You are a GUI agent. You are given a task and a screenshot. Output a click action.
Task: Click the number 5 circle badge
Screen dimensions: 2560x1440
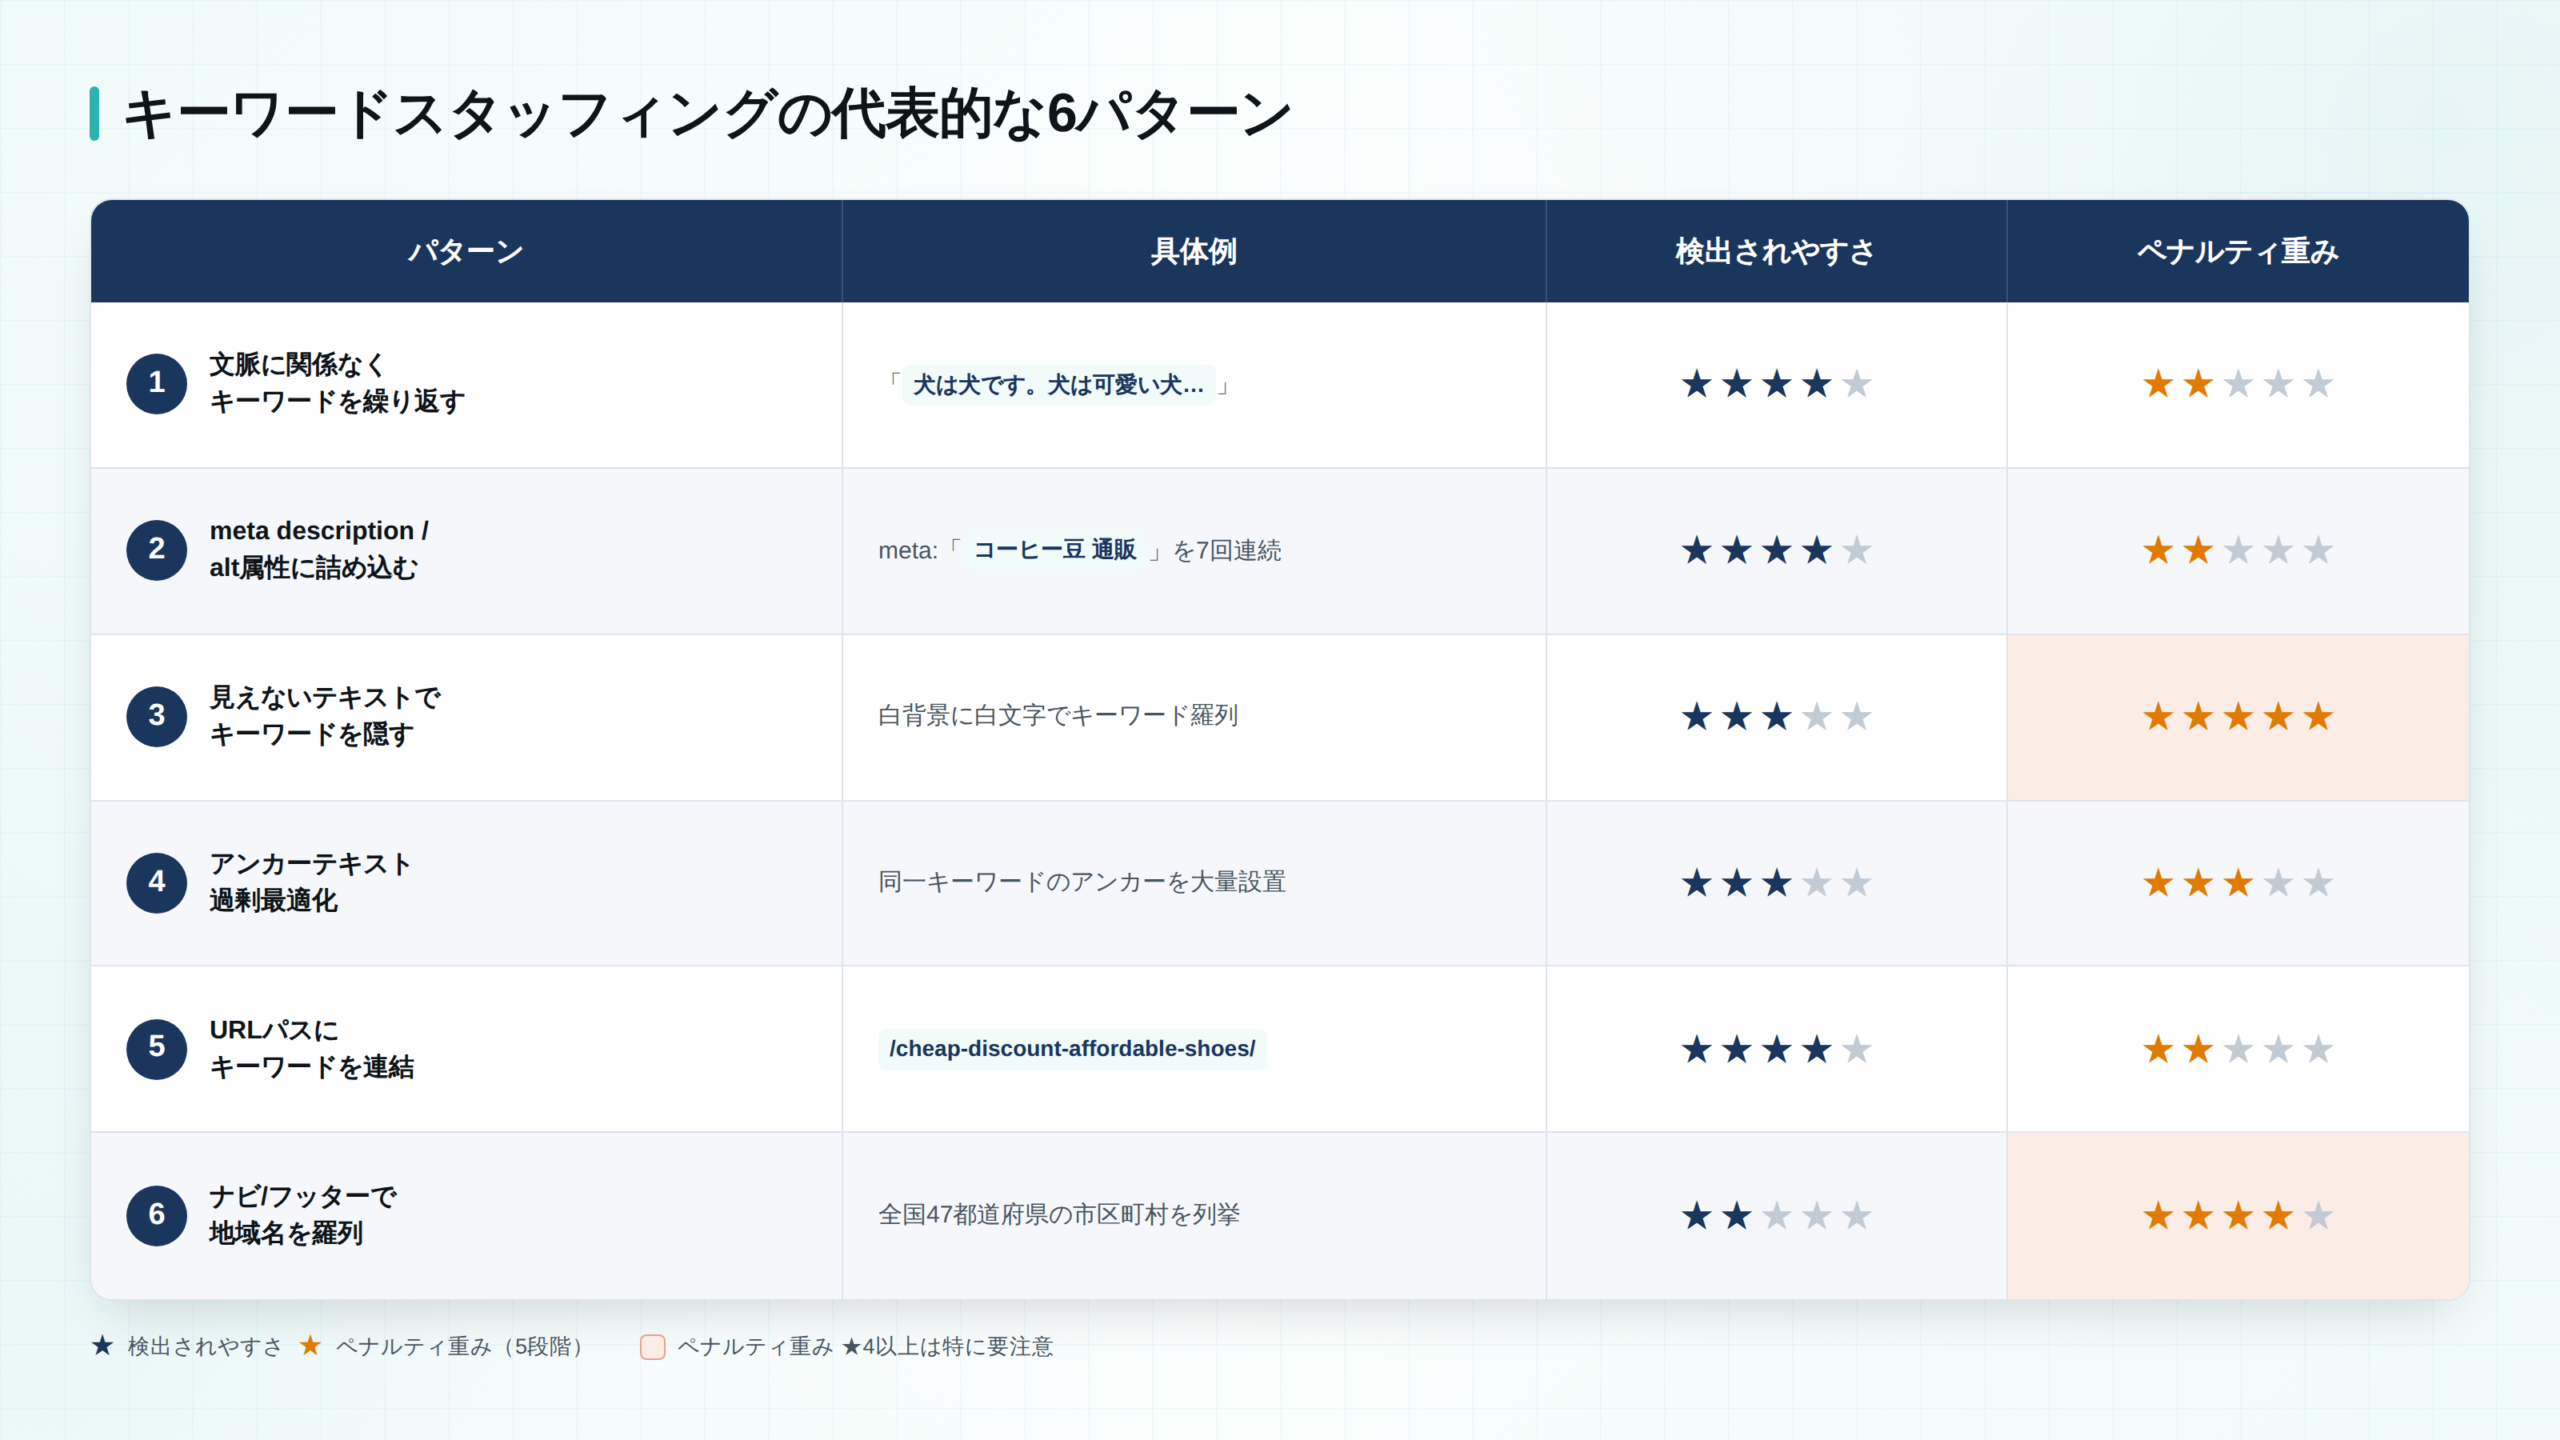[157, 1048]
